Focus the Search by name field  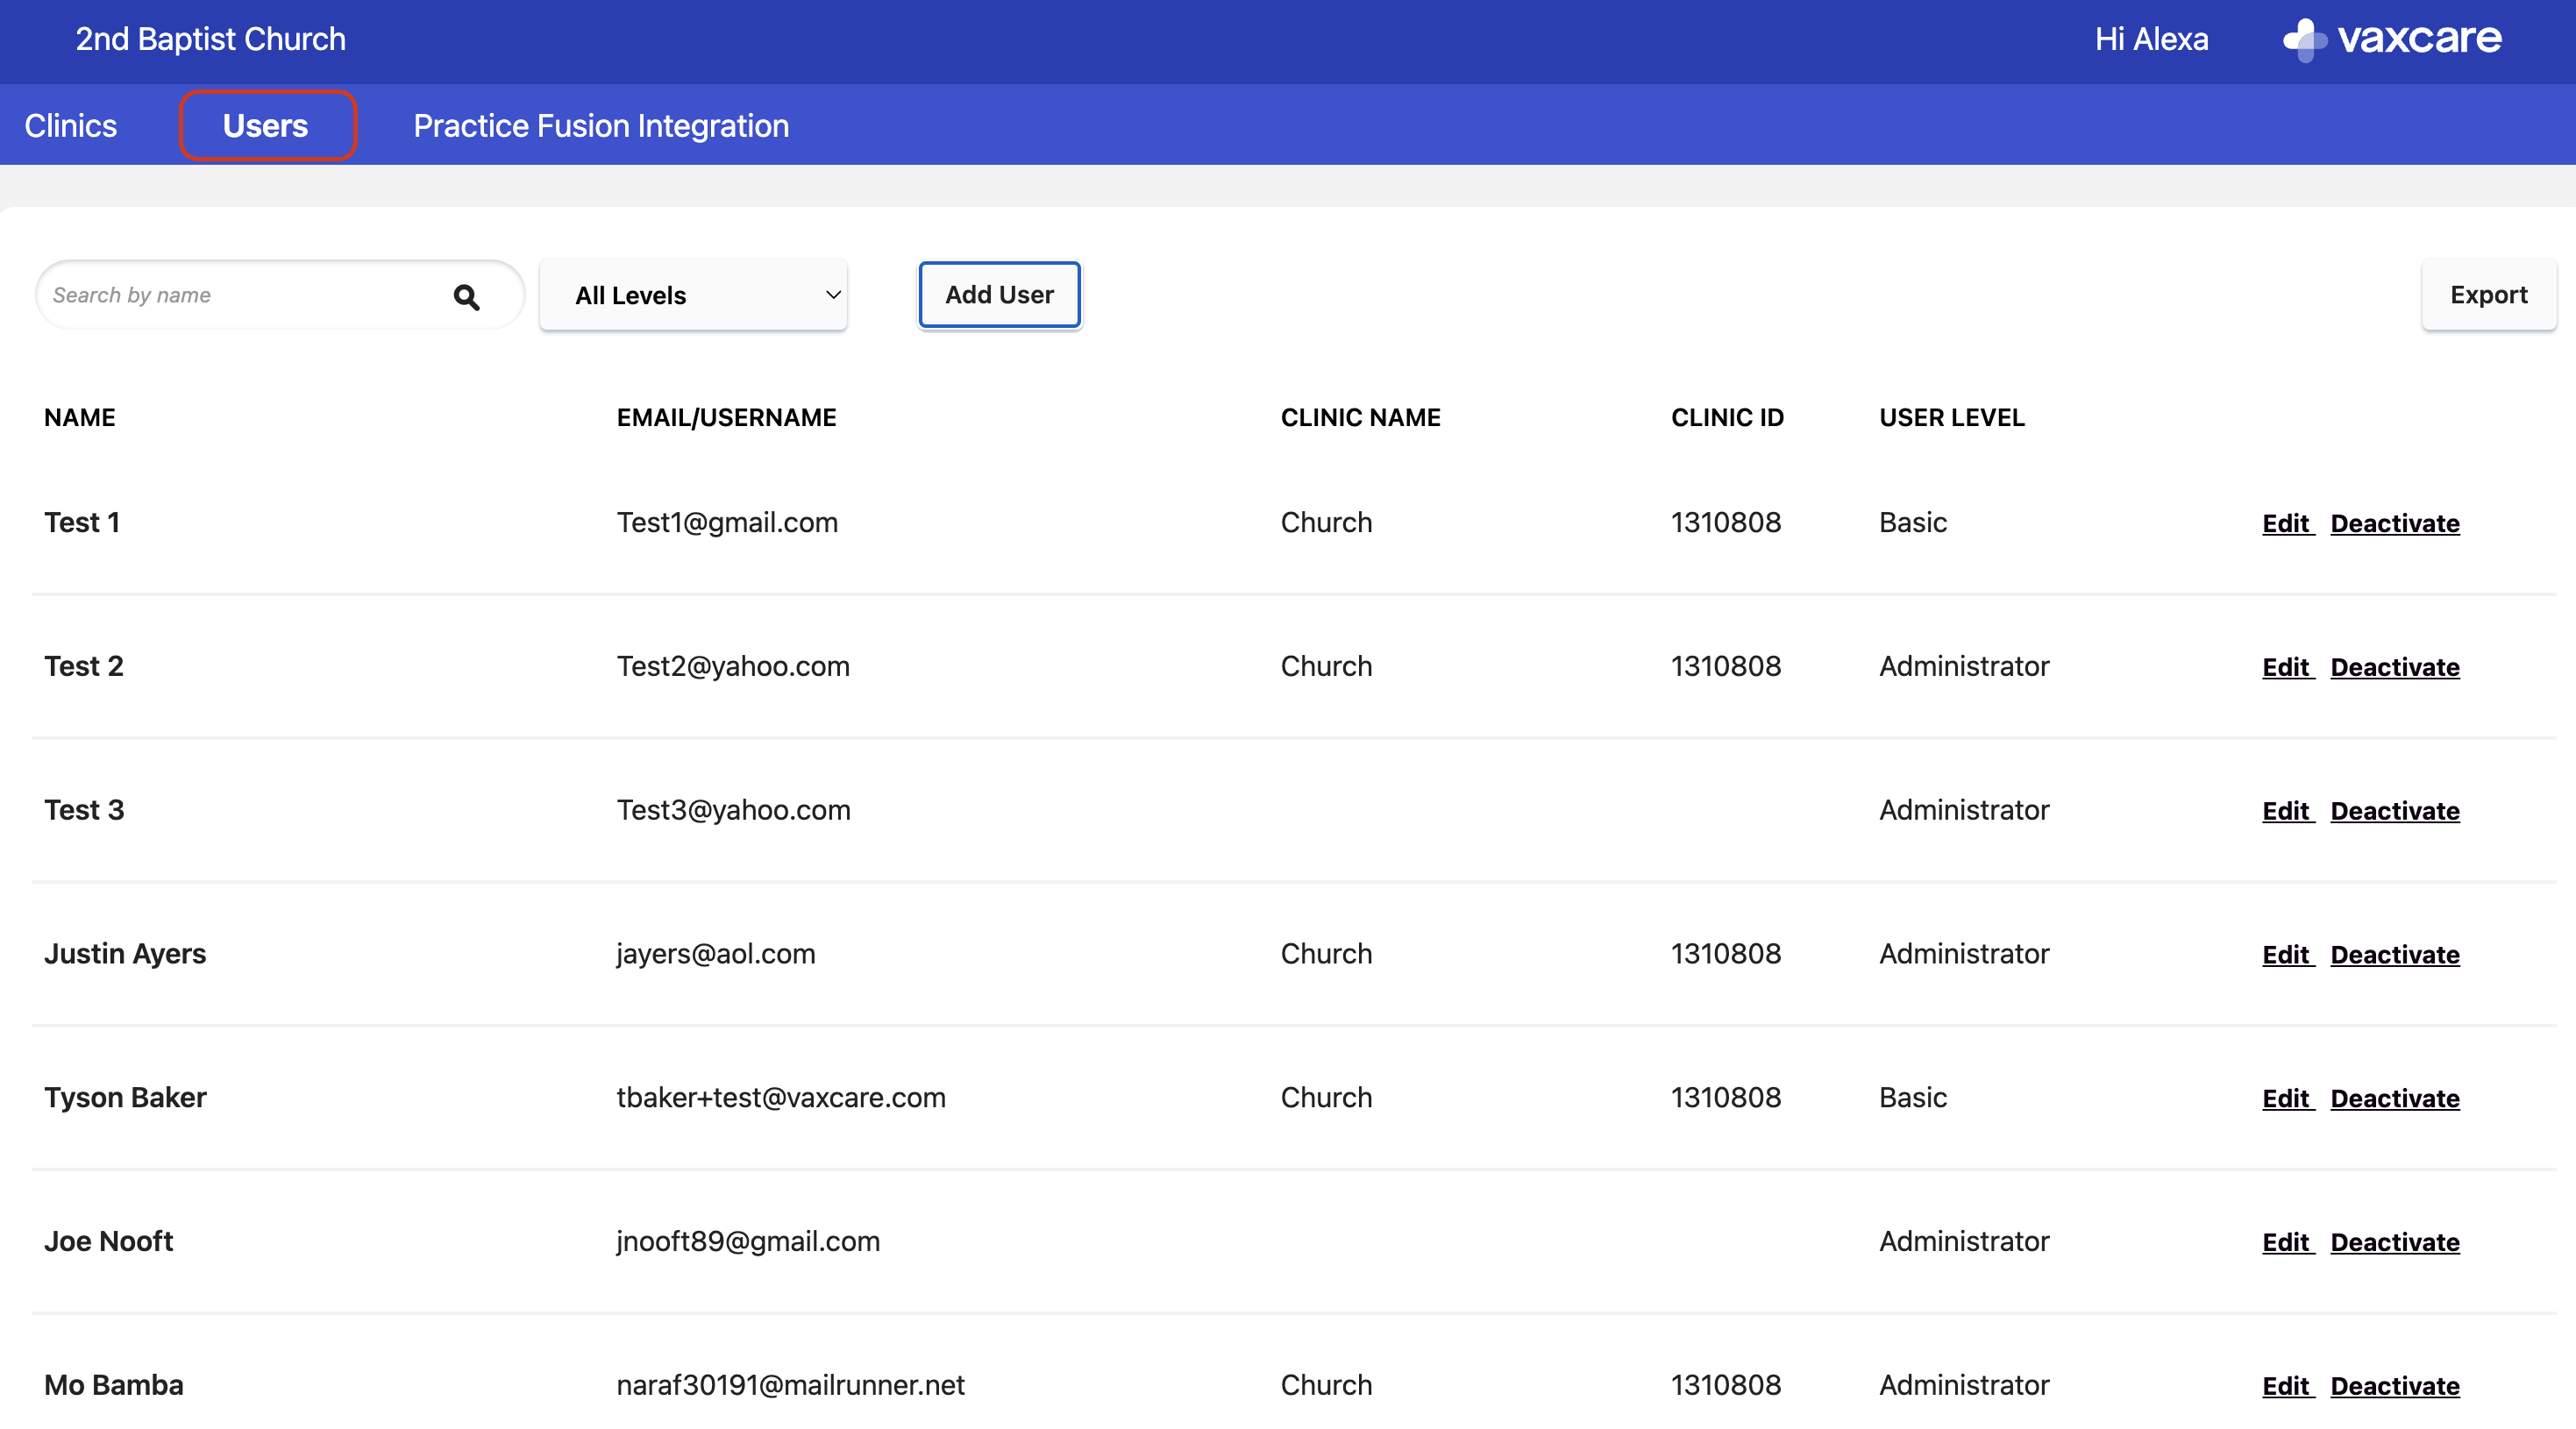[x=240, y=295]
